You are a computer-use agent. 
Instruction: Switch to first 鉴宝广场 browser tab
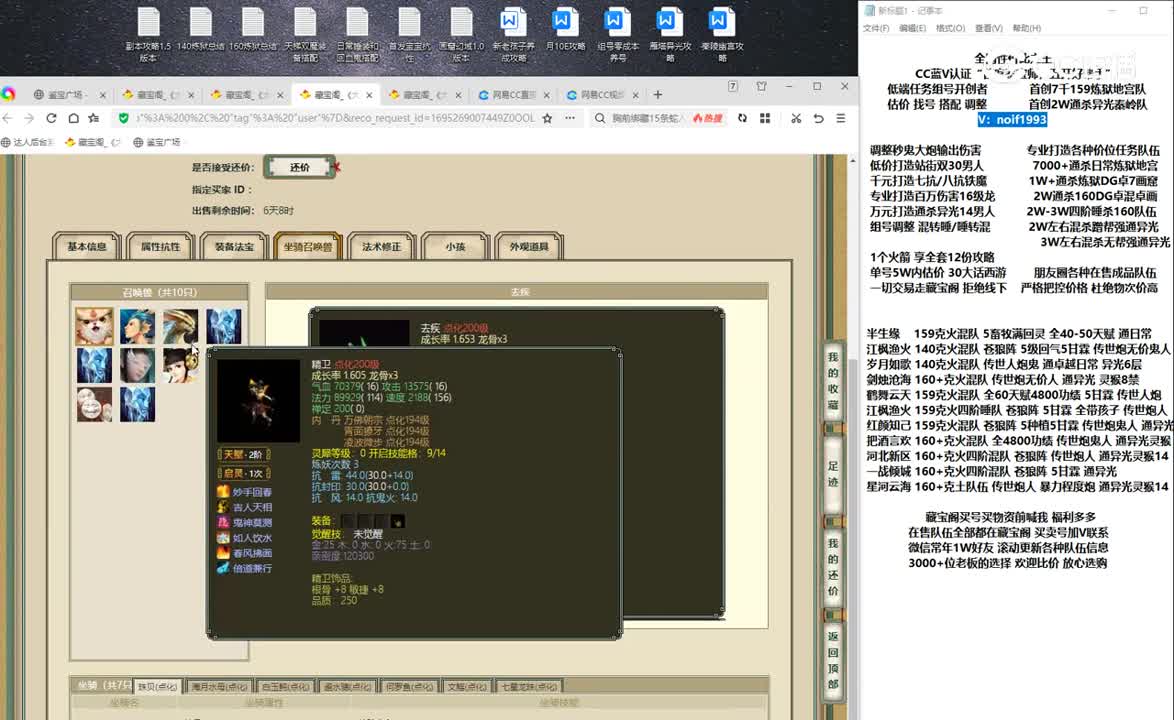pyautogui.click(x=67, y=95)
